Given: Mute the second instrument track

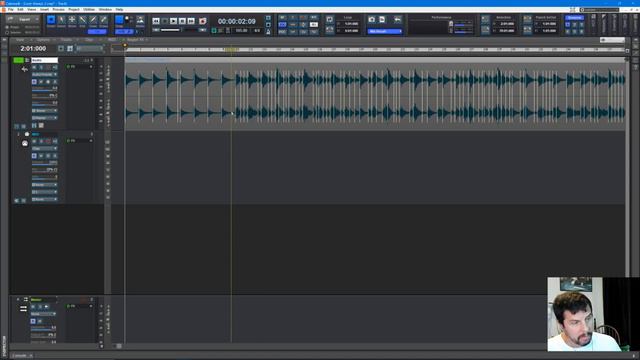Looking at the screenshot, I should pos(34,141).
